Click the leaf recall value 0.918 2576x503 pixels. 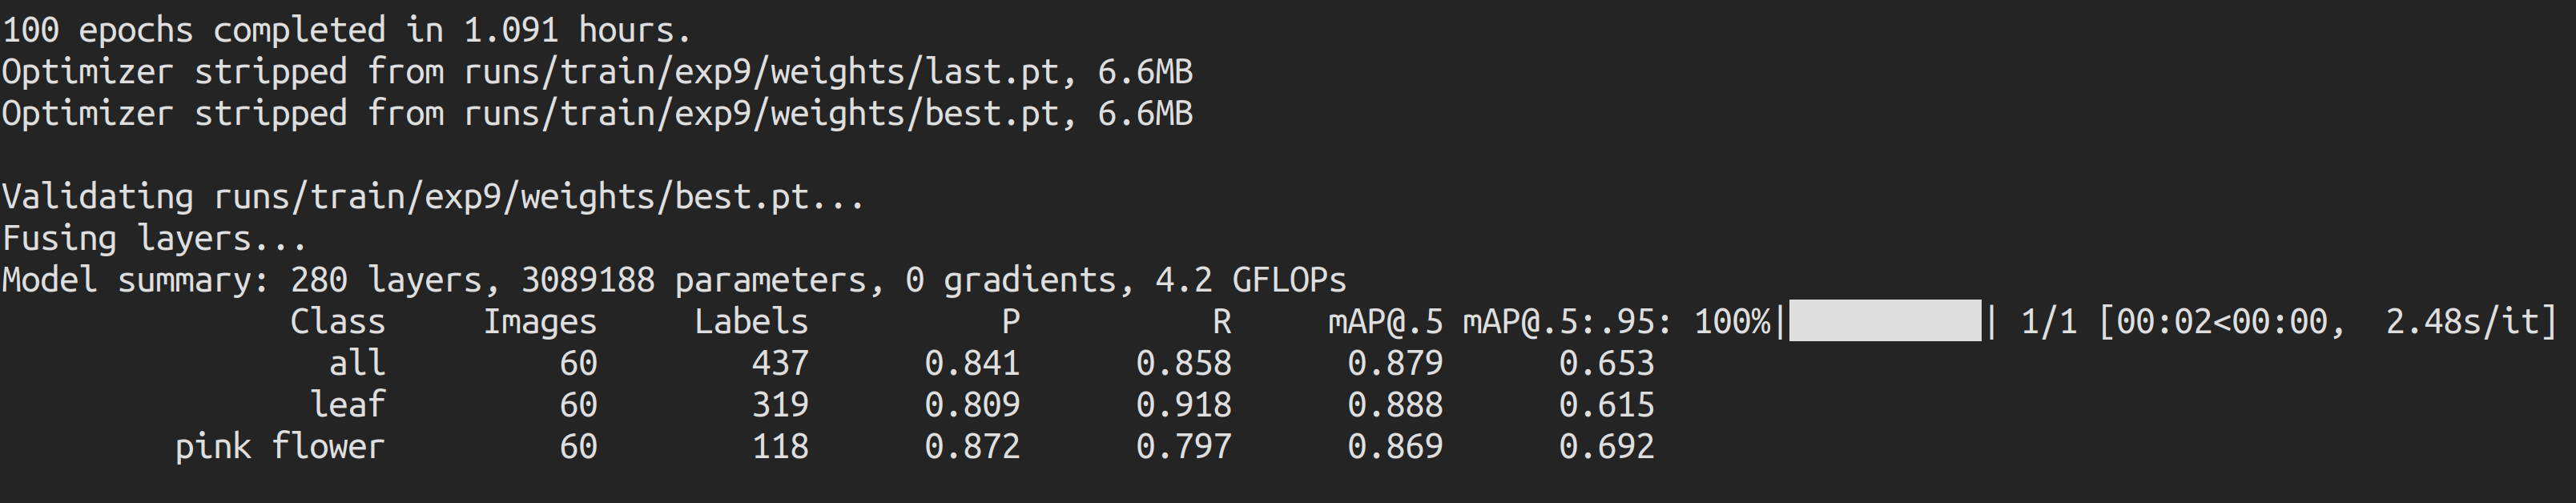click(x=1183, y=405)
